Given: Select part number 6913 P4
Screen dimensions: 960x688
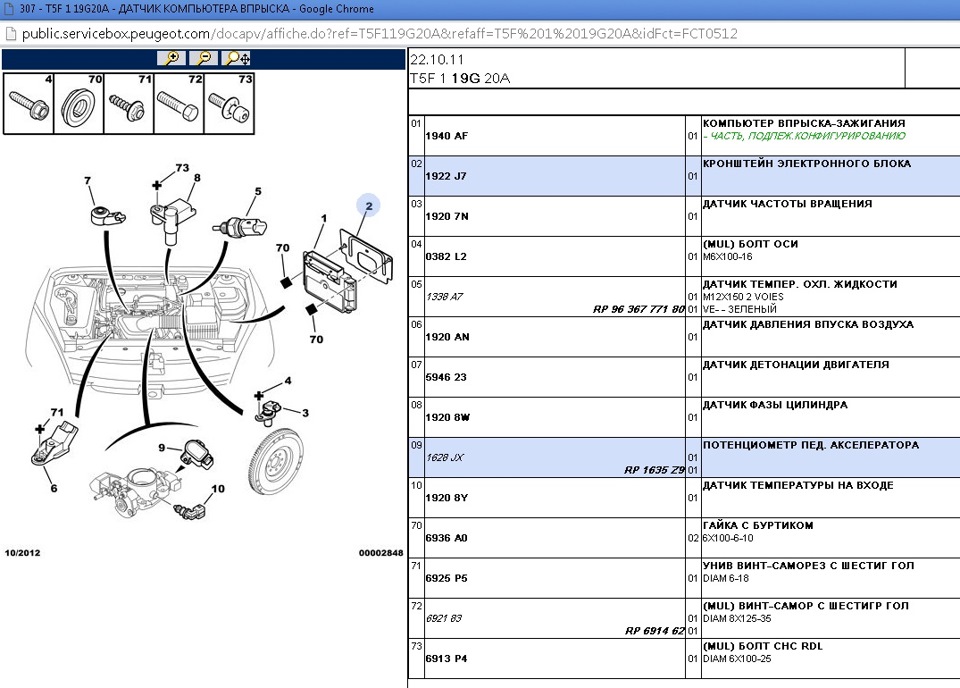Looking at the screenshot, I should [446, 659].
